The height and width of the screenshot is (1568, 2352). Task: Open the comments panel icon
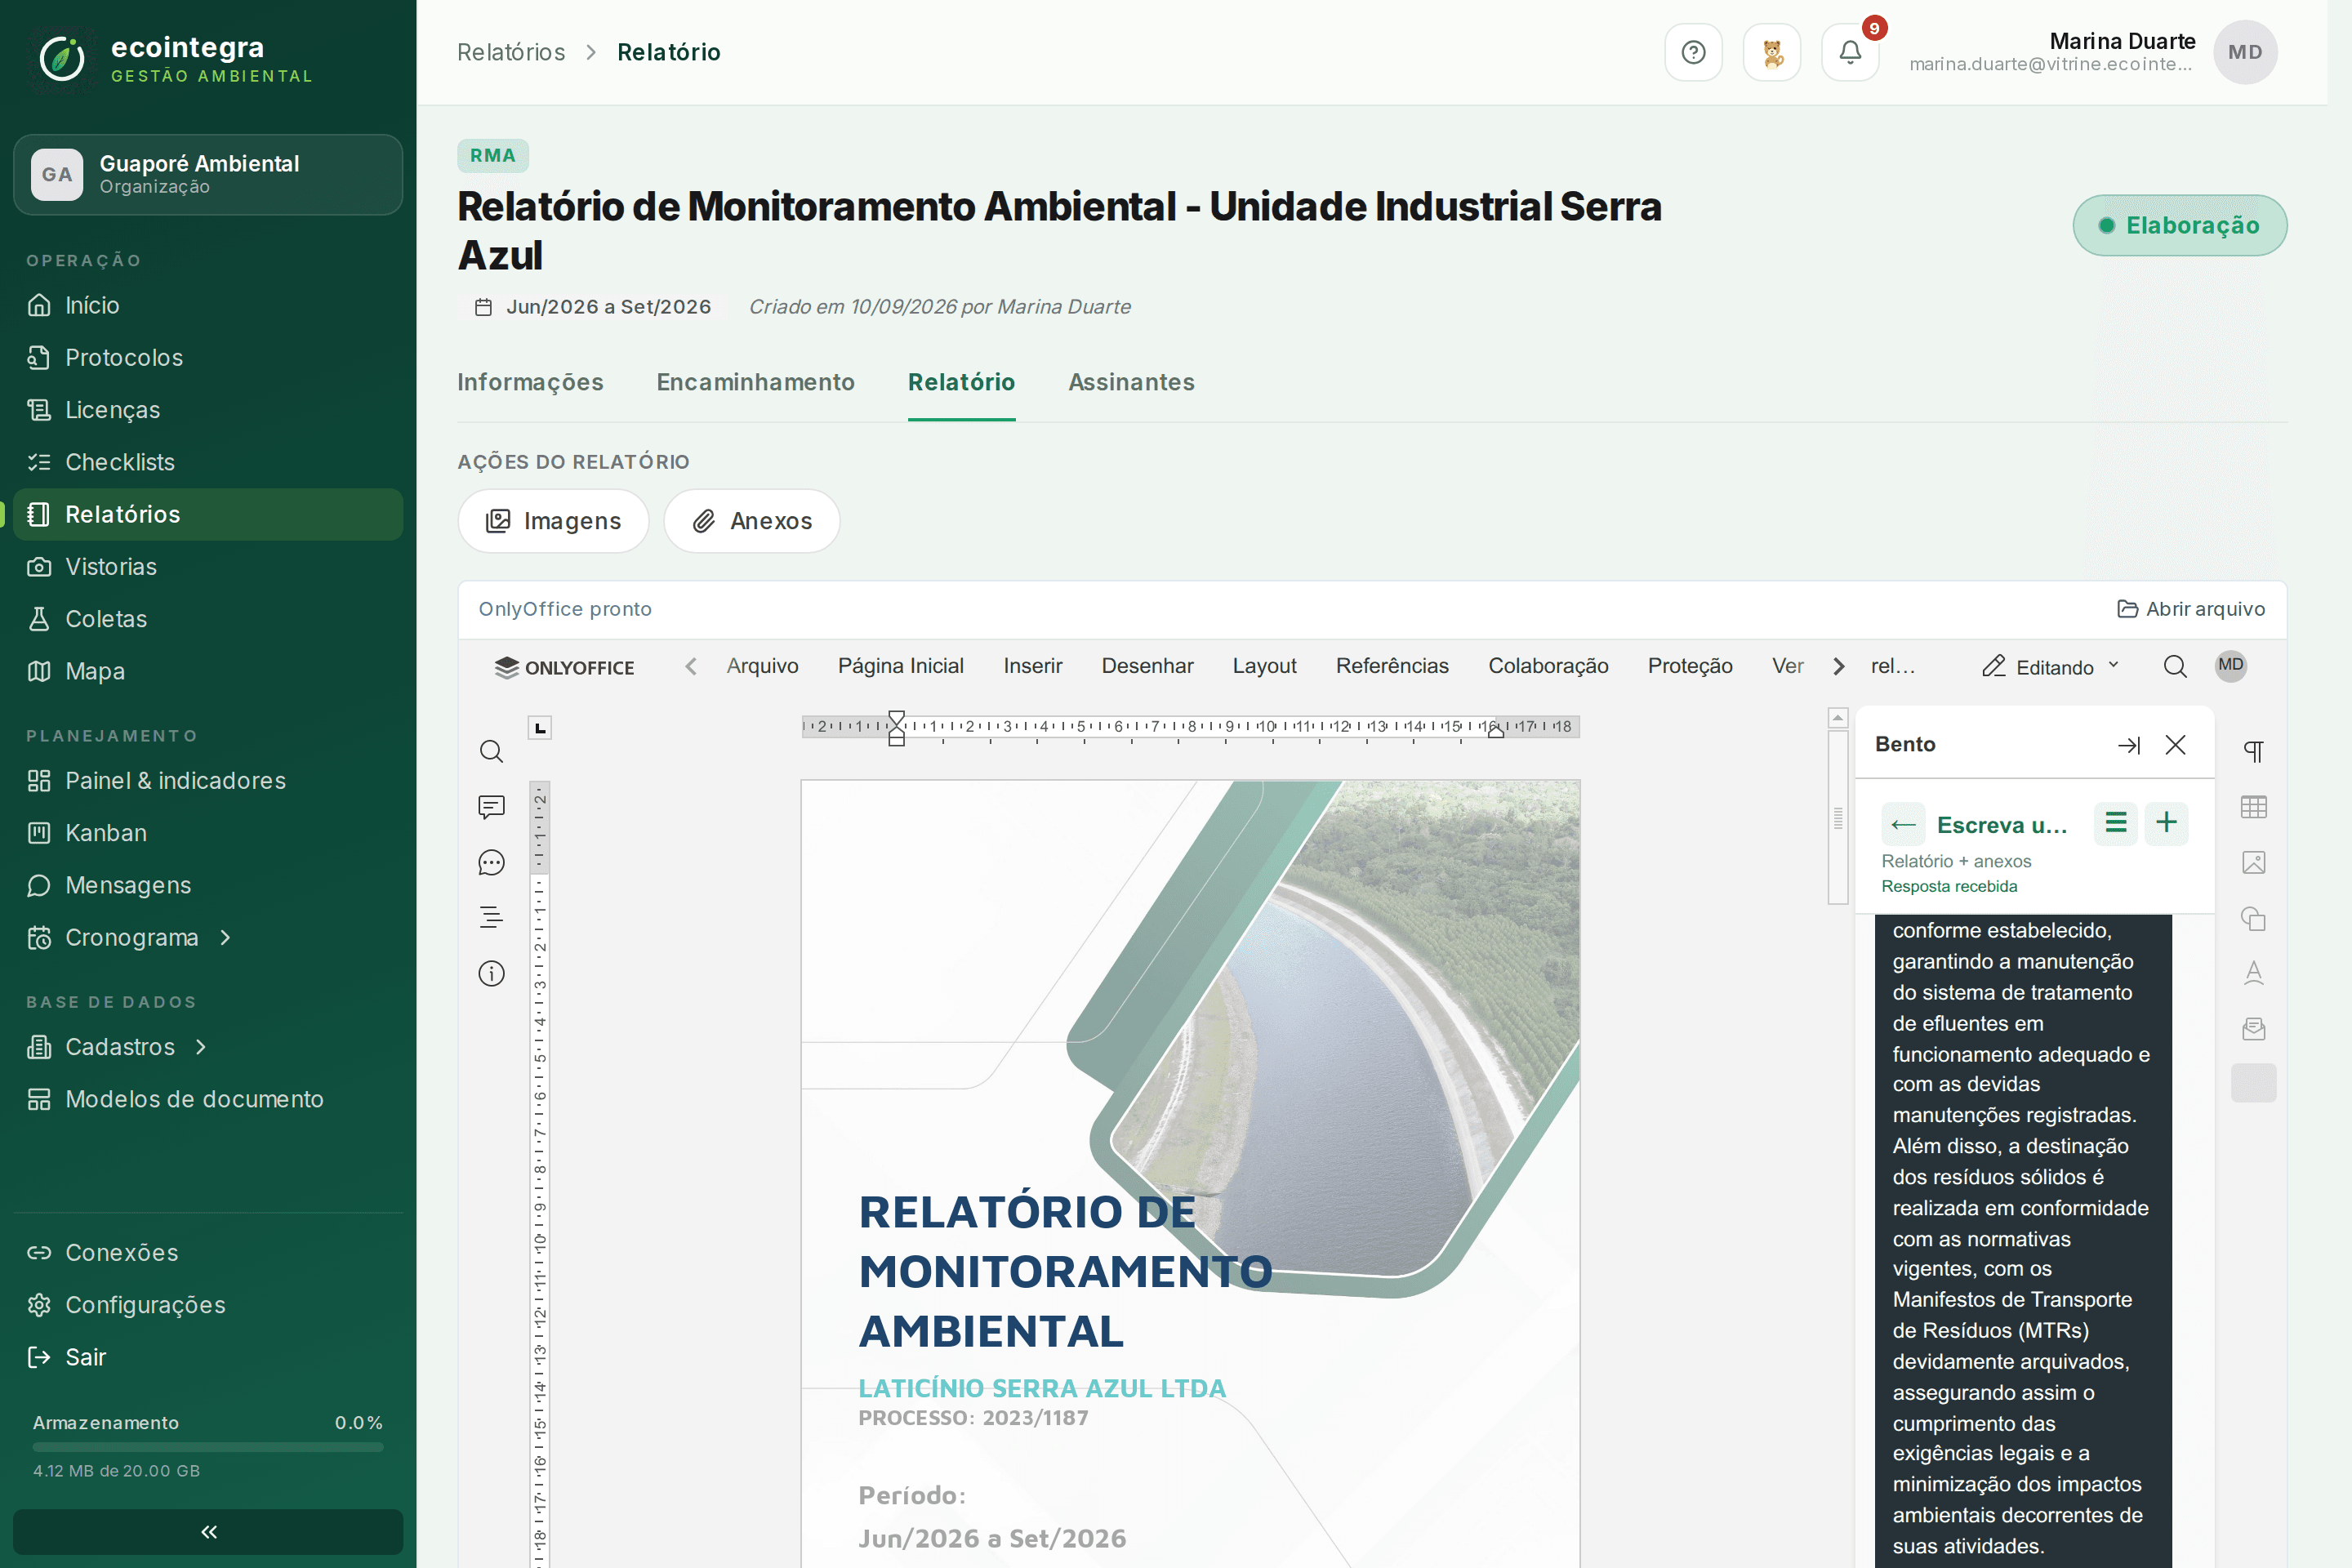(x=491, y=807)
